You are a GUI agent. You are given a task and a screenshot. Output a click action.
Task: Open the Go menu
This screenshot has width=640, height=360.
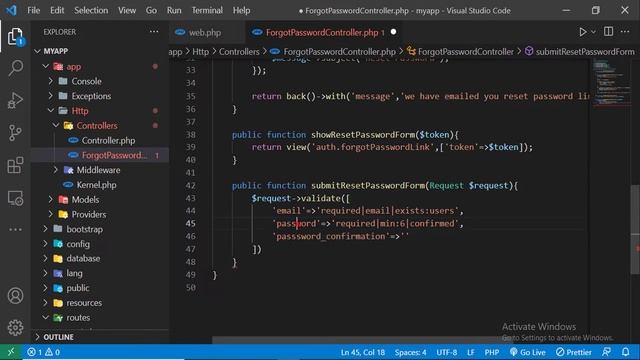pos(151,10)
